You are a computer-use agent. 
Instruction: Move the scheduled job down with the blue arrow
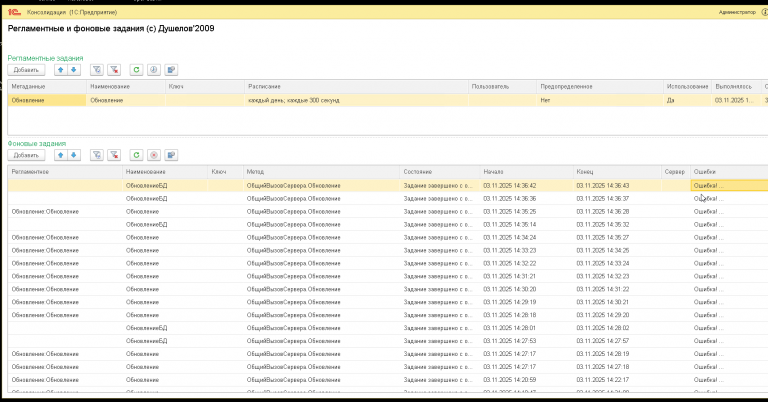click(73, 70)
